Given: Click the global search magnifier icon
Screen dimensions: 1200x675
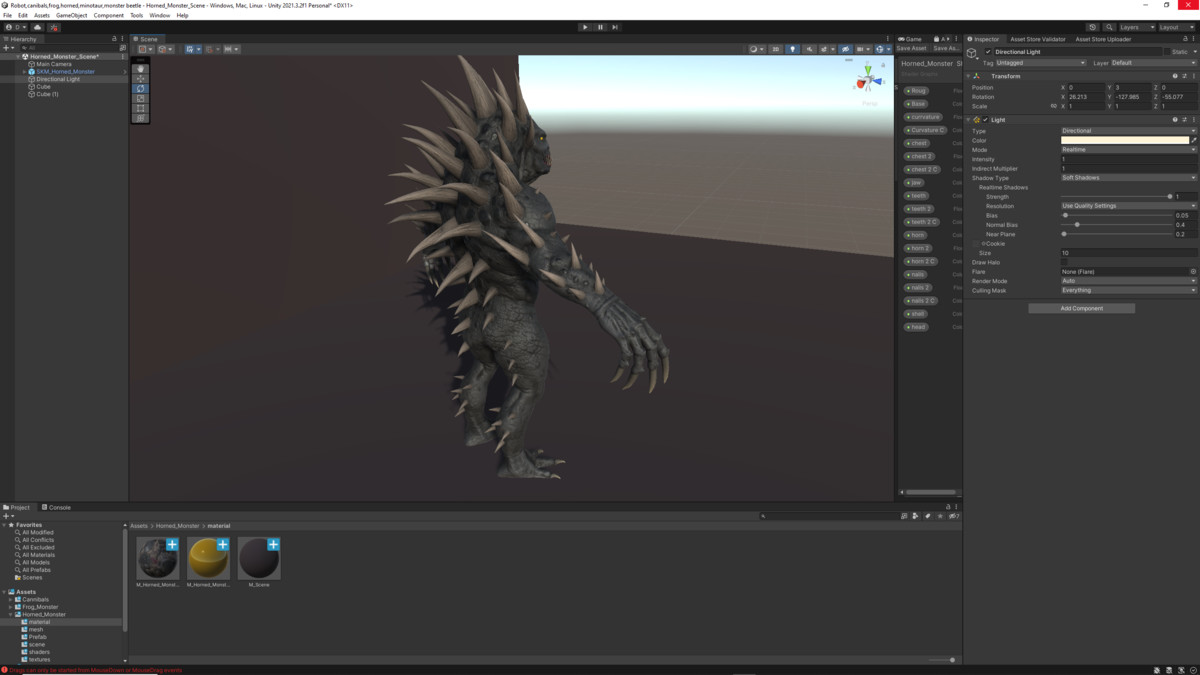Looking at the screenshot, I should click(1109, 28).
